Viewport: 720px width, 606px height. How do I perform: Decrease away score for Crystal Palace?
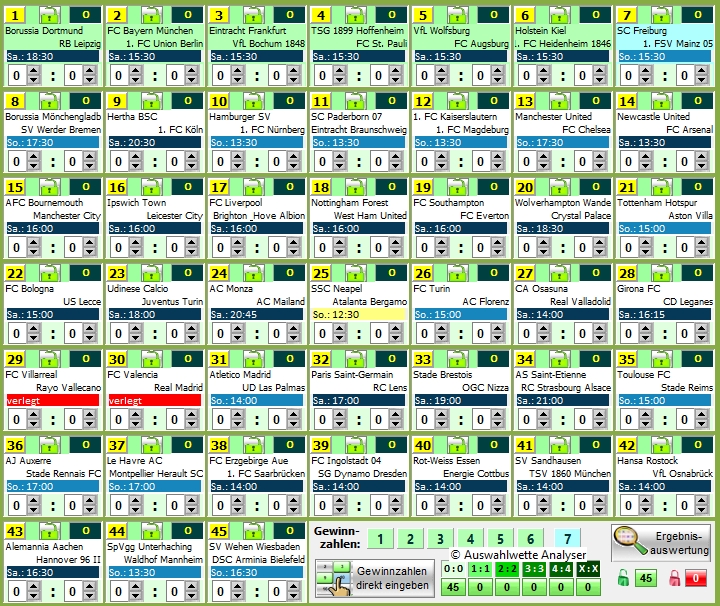tap(599, 252)
